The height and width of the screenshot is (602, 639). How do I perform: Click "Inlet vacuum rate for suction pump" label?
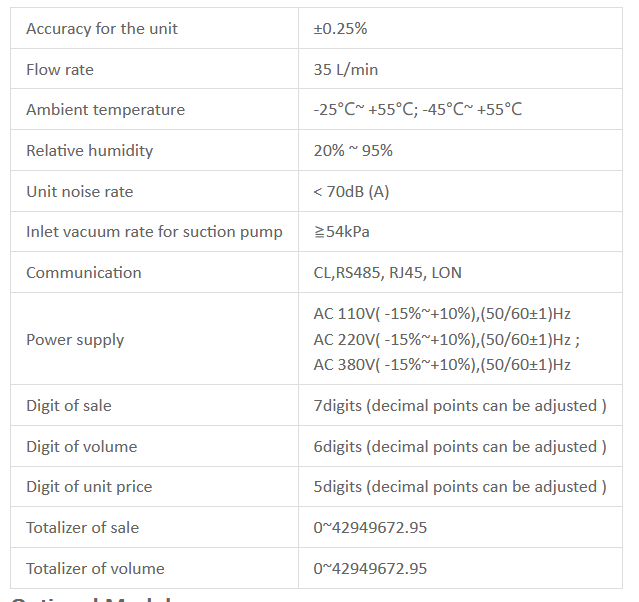[x=154, y=232]
